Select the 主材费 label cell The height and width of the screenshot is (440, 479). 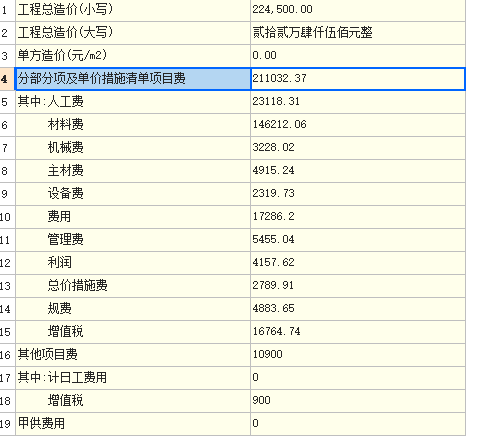(133, 171)
